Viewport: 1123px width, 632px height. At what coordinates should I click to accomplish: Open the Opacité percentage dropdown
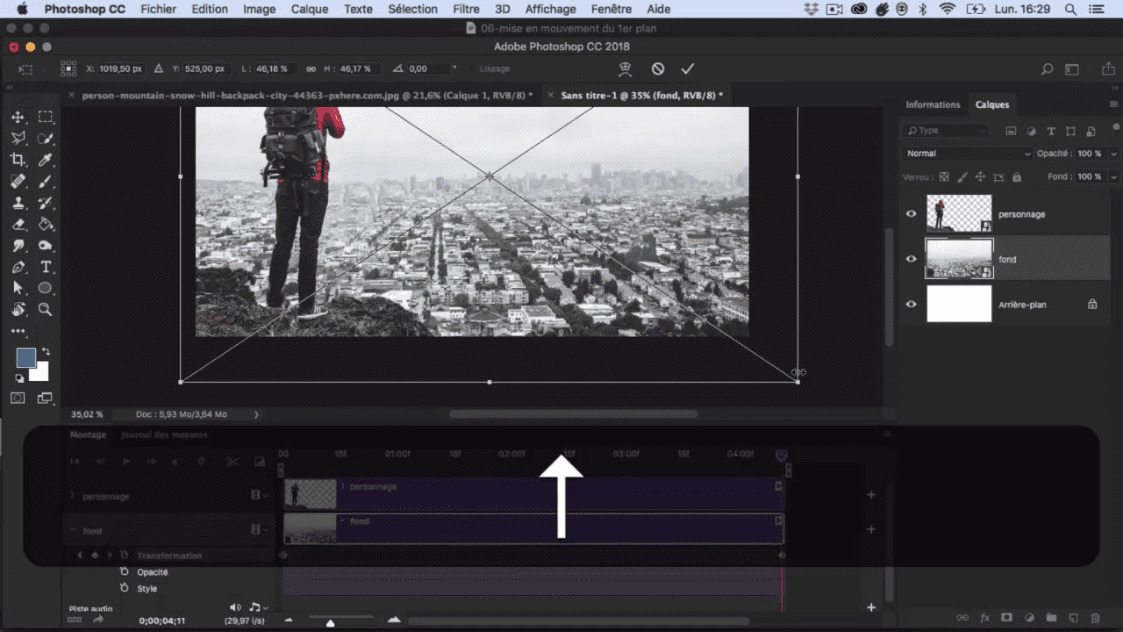[1113, 153]
